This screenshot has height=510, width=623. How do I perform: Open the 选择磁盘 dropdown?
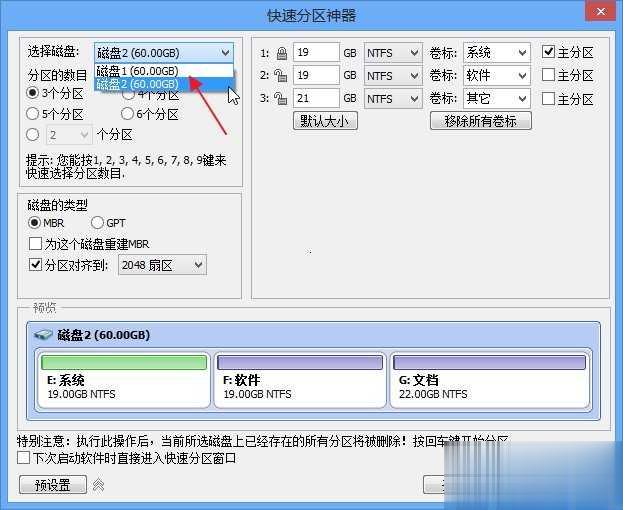pyautogui.click(x=164, y=53)
